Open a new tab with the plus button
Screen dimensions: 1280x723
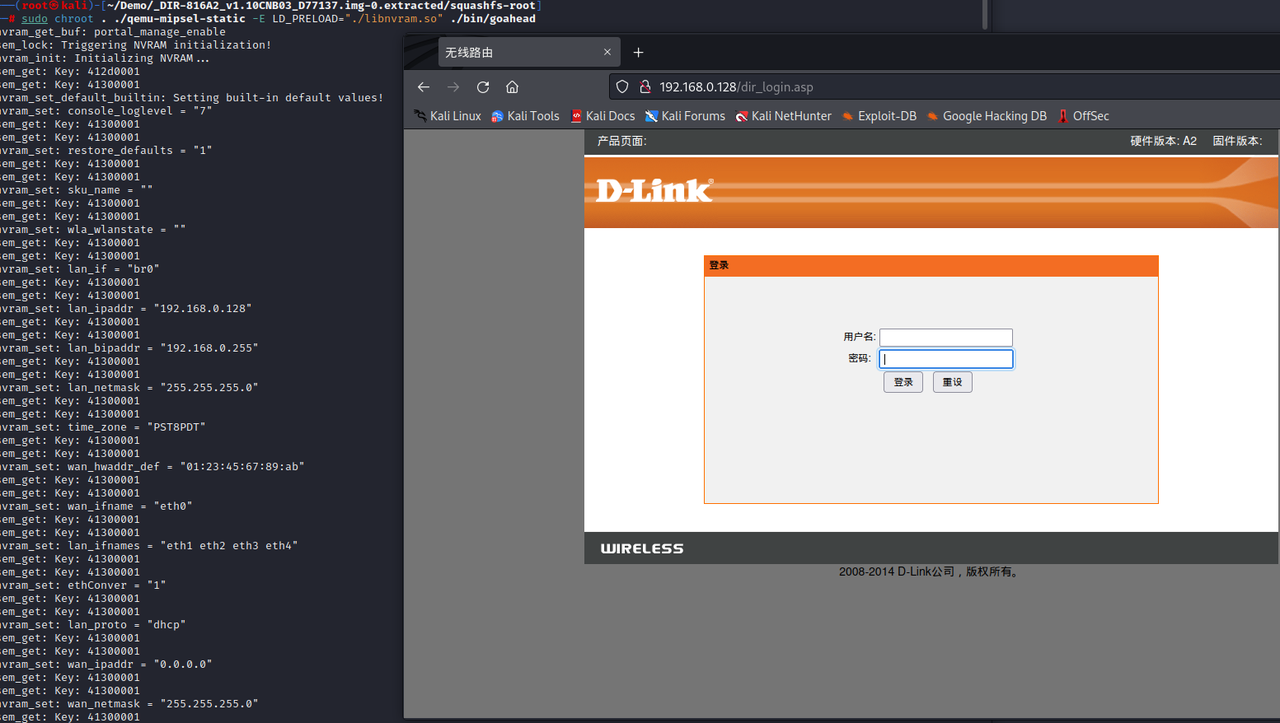[638, 52]
